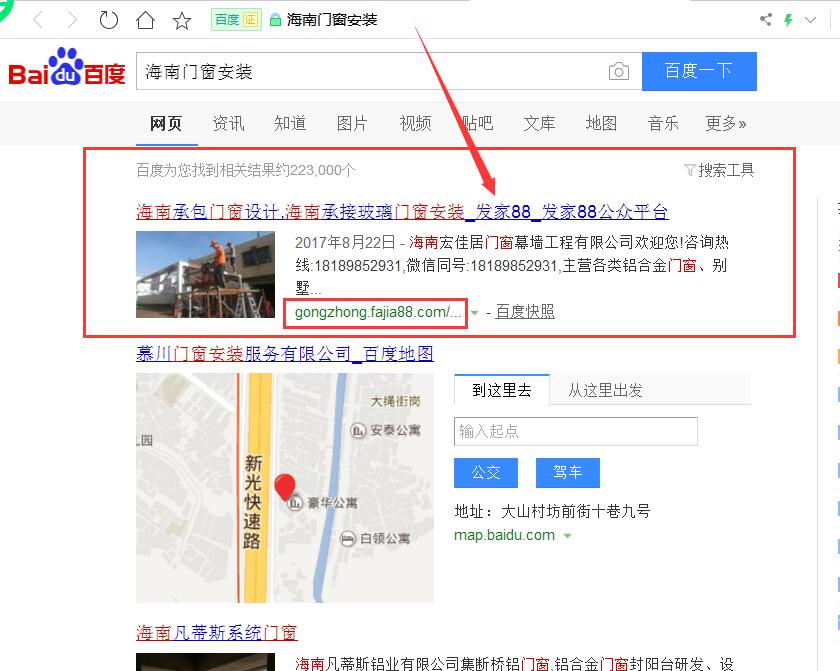Viewport: 840px width, 671px height.
Task: Click the 公交 transit button
Action: click(486, 472)
